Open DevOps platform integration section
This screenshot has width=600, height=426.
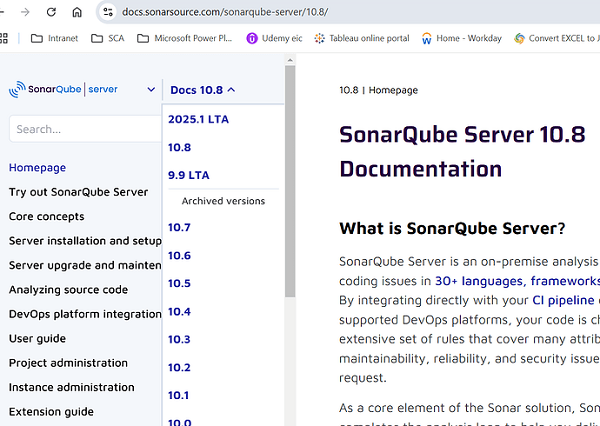tap(85, 314)
